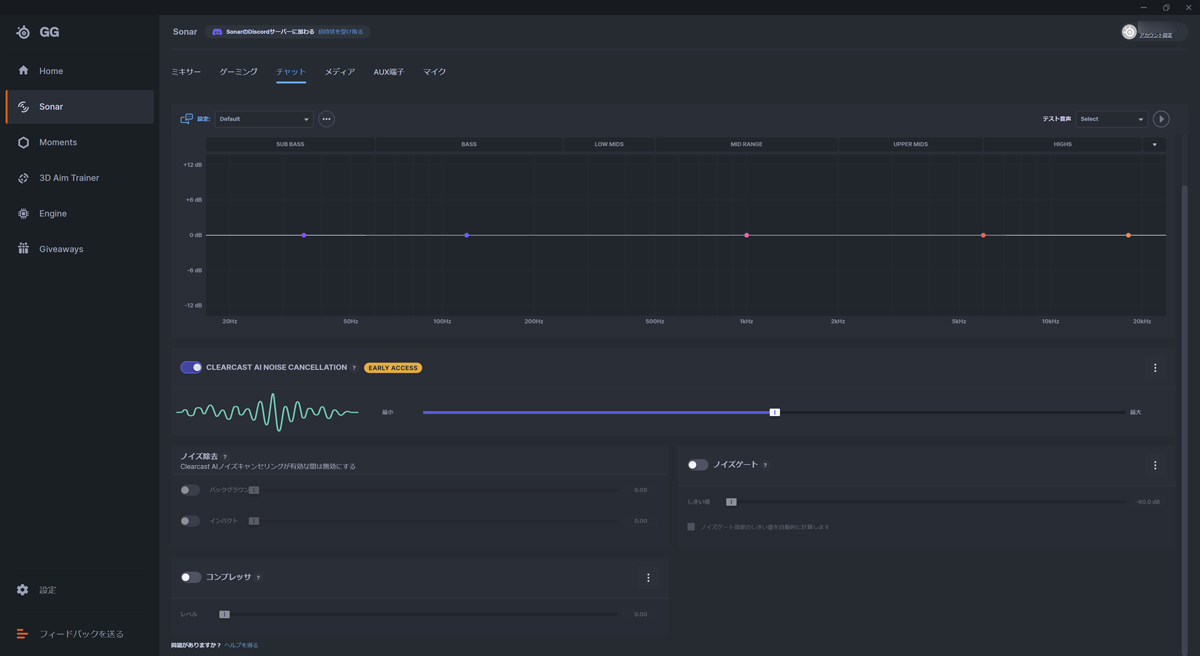Screen dimensions: 1200x656
Task: Select the Sonar sidebar icon
Action: (x=23, y=107)
